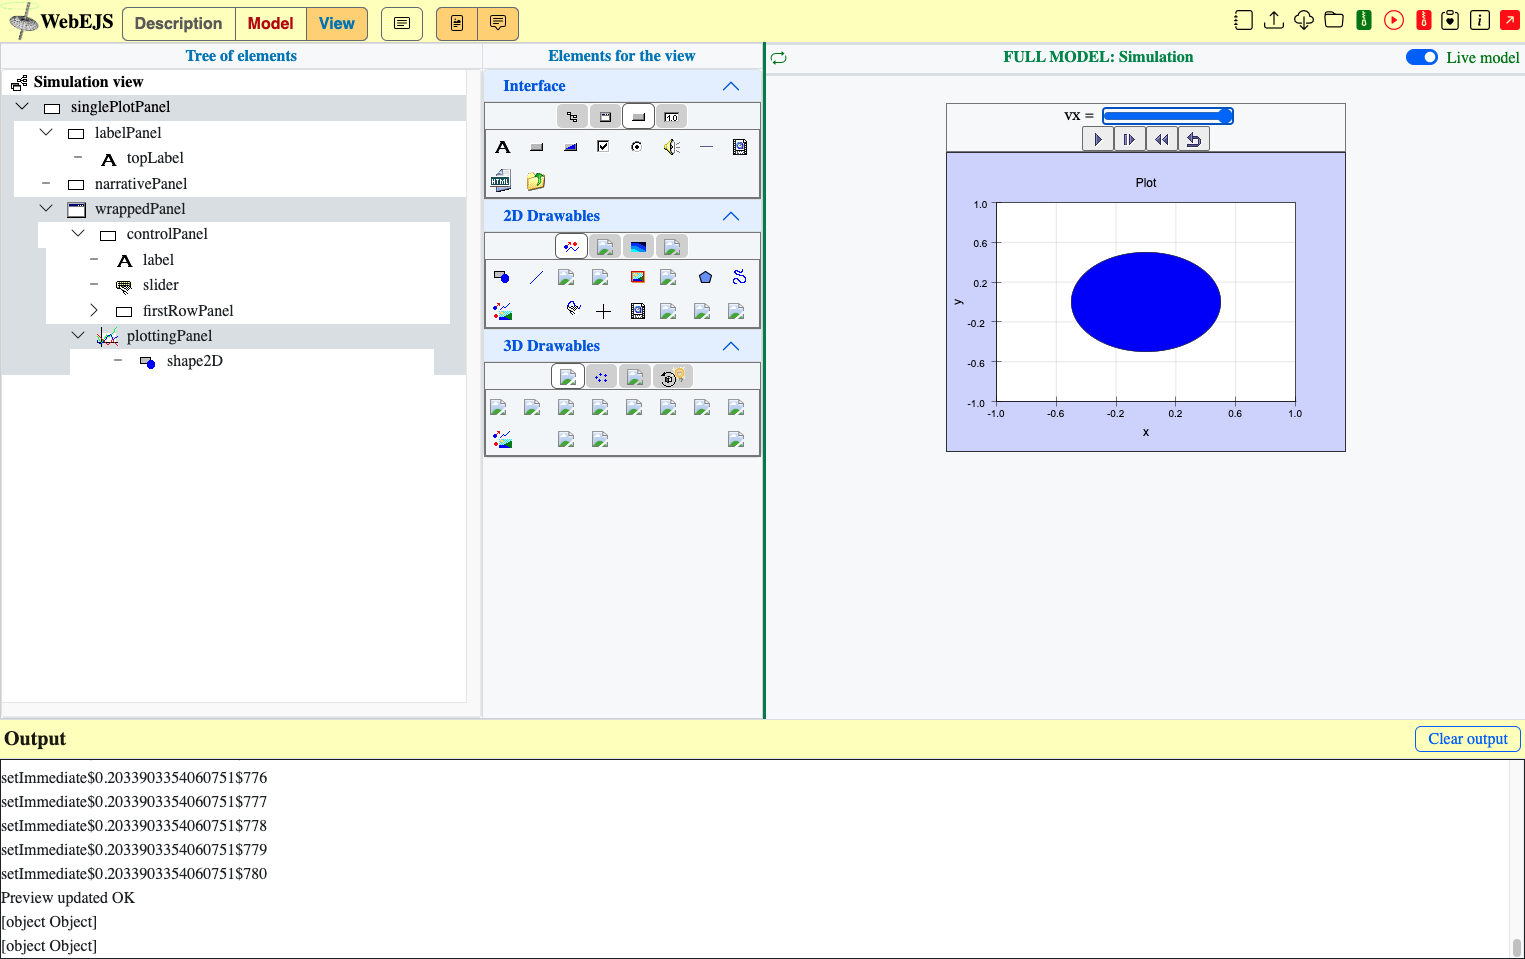Click the red play simulation icon in top toolbar
1525x959 pixels.
[1394, 20]
